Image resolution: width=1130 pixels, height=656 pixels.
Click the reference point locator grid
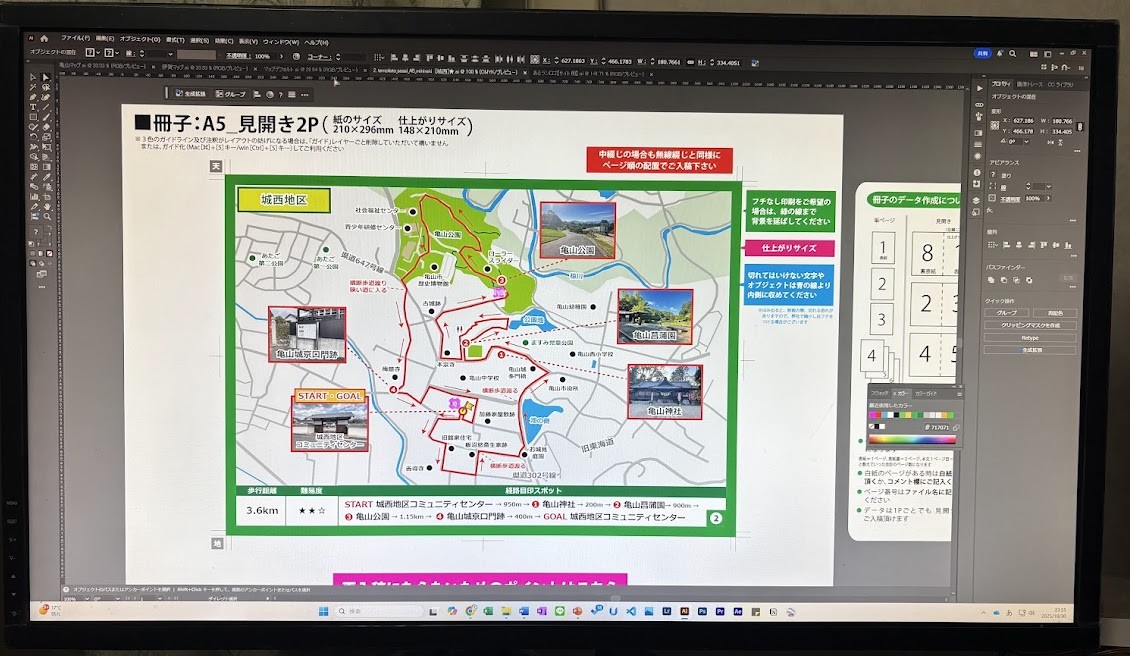coord(996,126)
